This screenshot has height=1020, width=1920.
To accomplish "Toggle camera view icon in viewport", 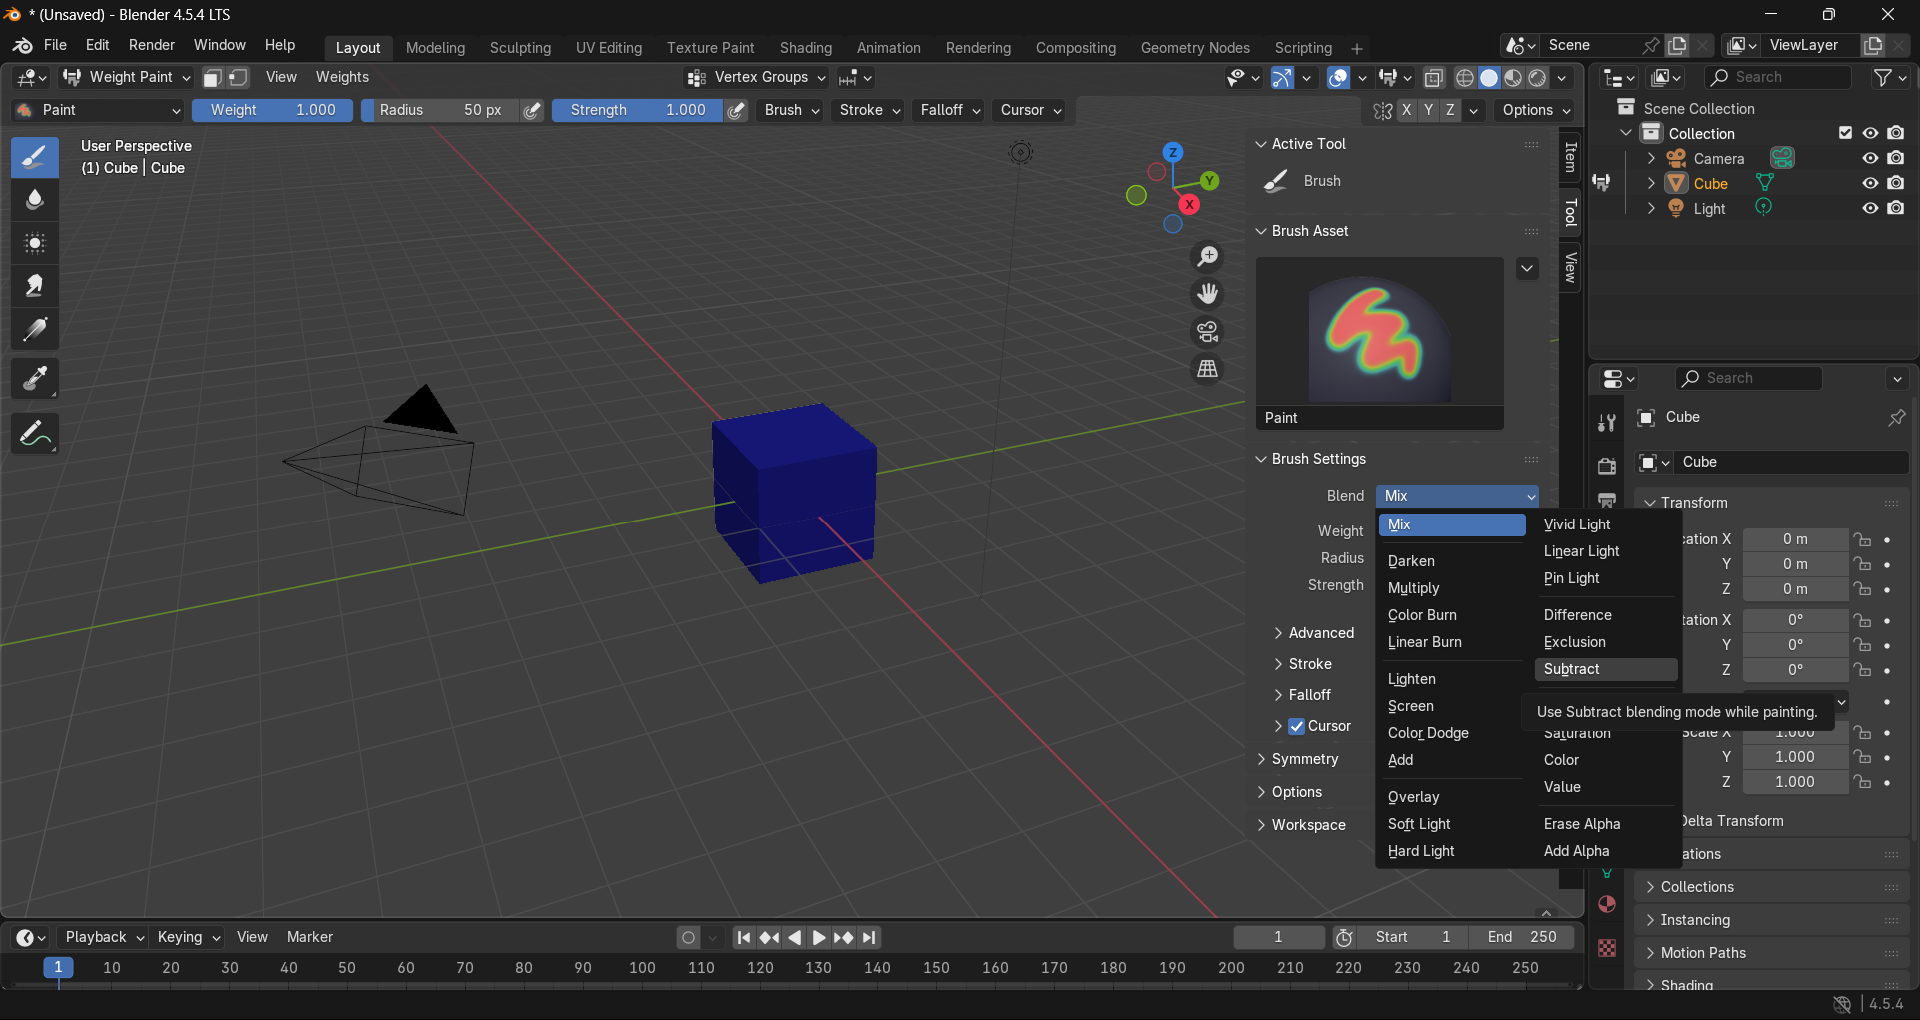I will click(1208, 332).
